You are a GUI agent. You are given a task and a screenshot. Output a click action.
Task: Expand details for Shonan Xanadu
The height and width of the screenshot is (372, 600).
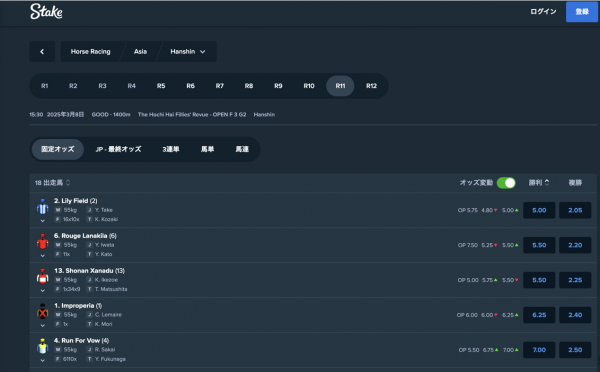coord(42,290)
